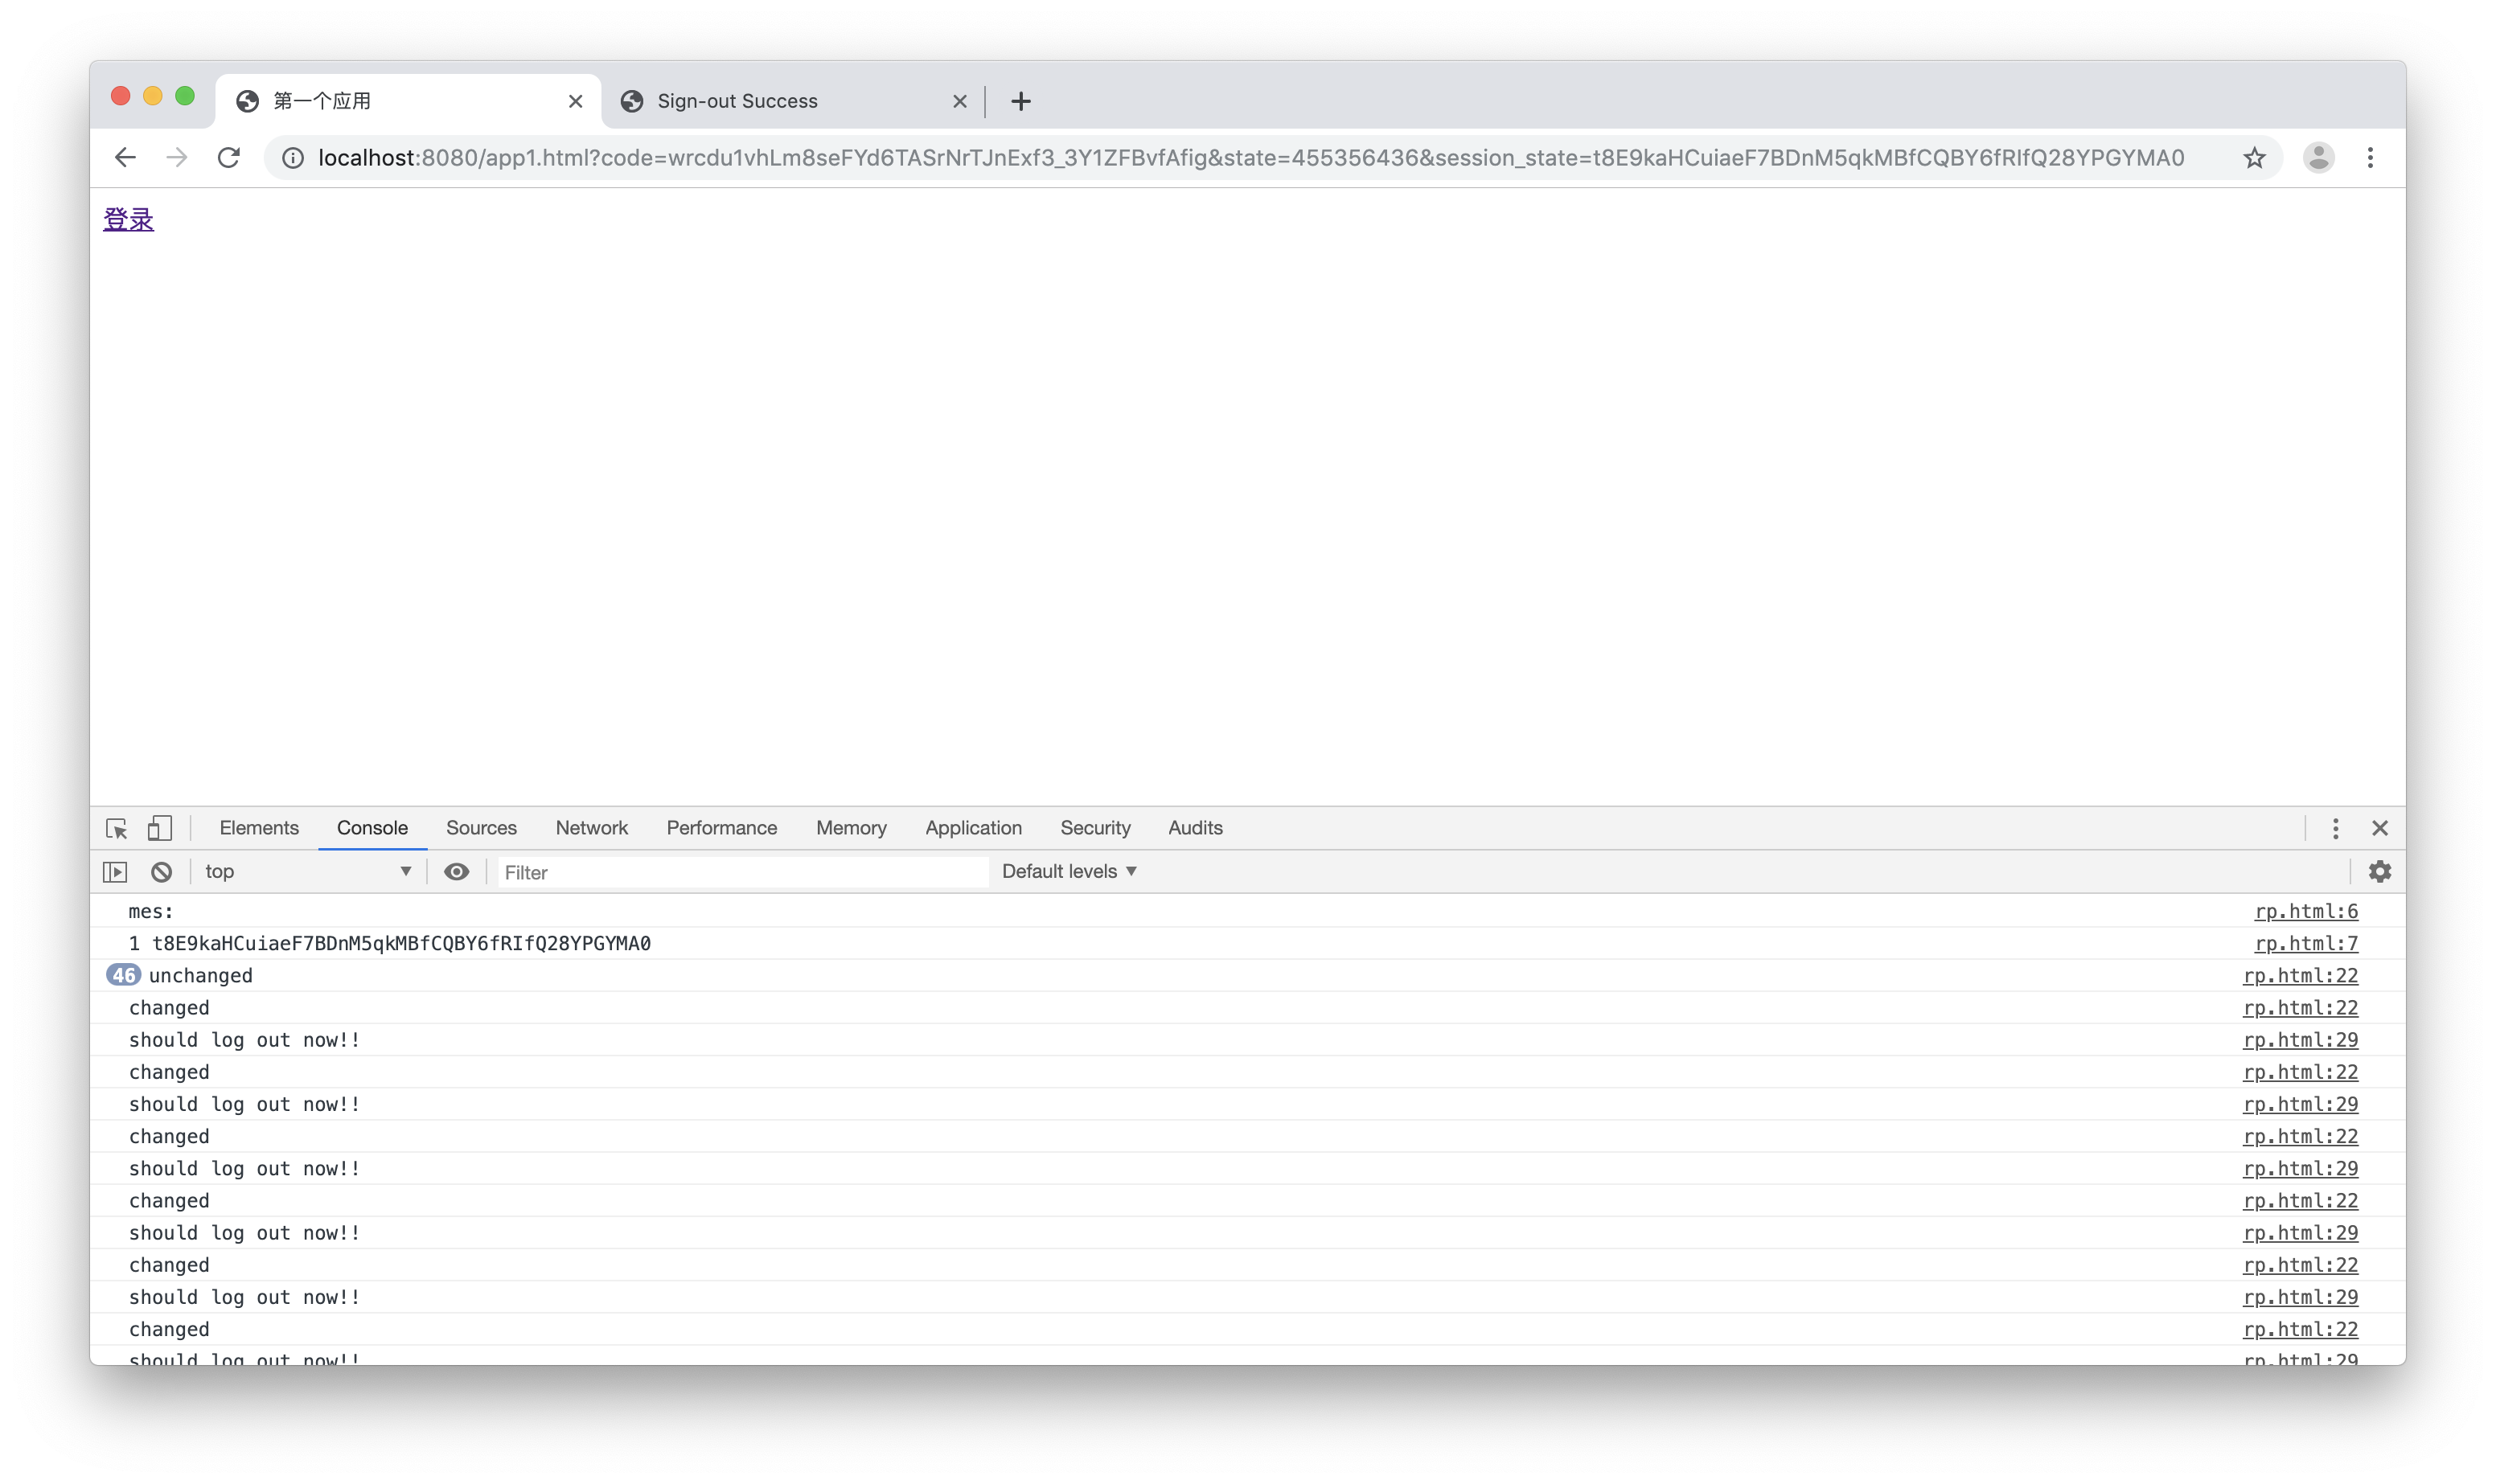The image size is (2496, 1484).
Task: Open rp.html:22 link beside unchanged
Action: click(2300, 975)
